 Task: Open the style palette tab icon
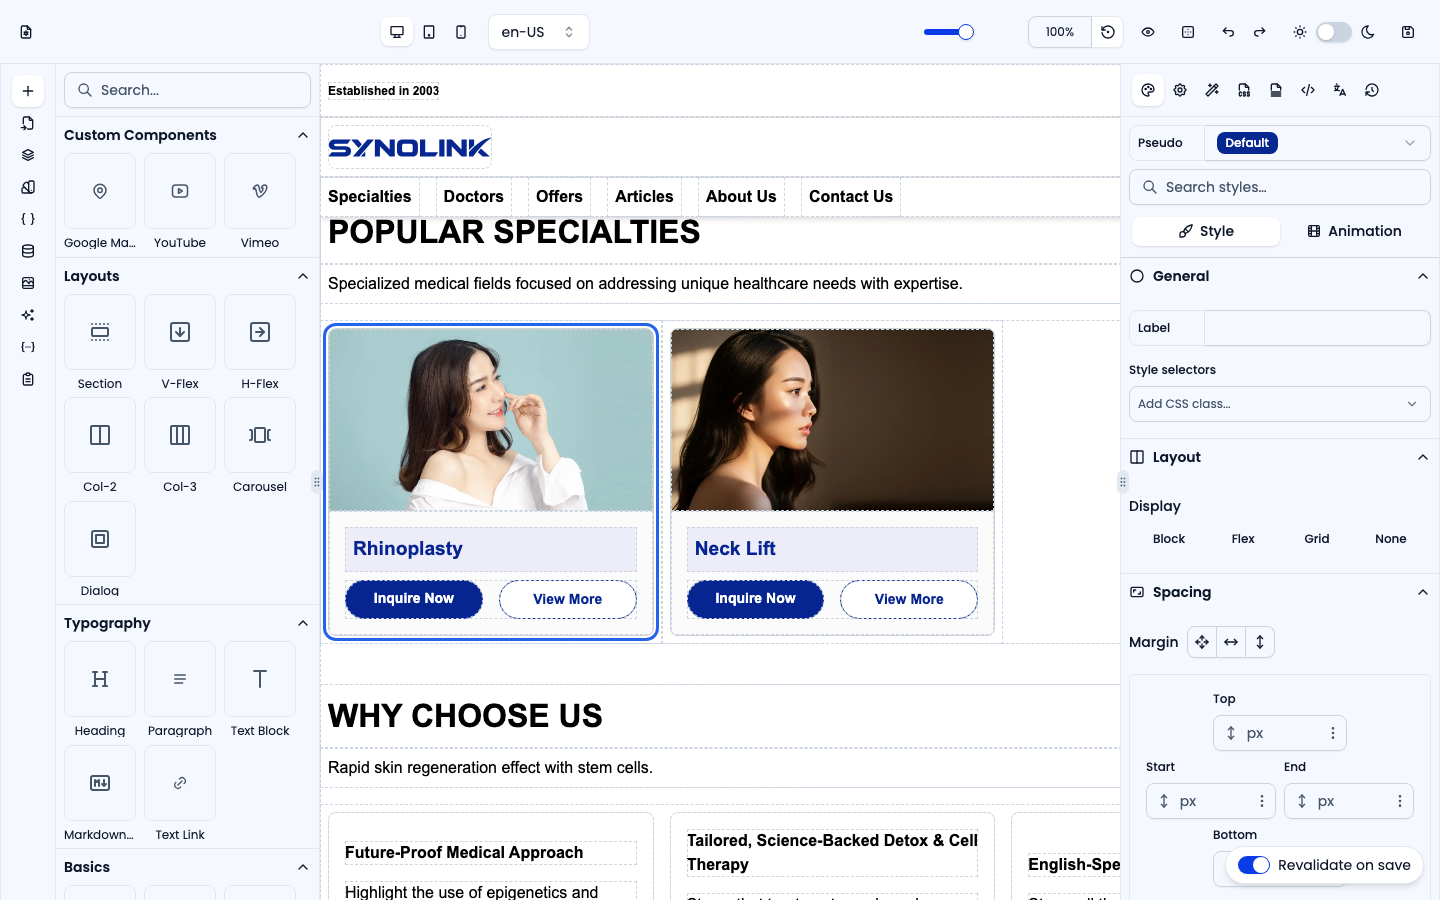[1148, 90]
